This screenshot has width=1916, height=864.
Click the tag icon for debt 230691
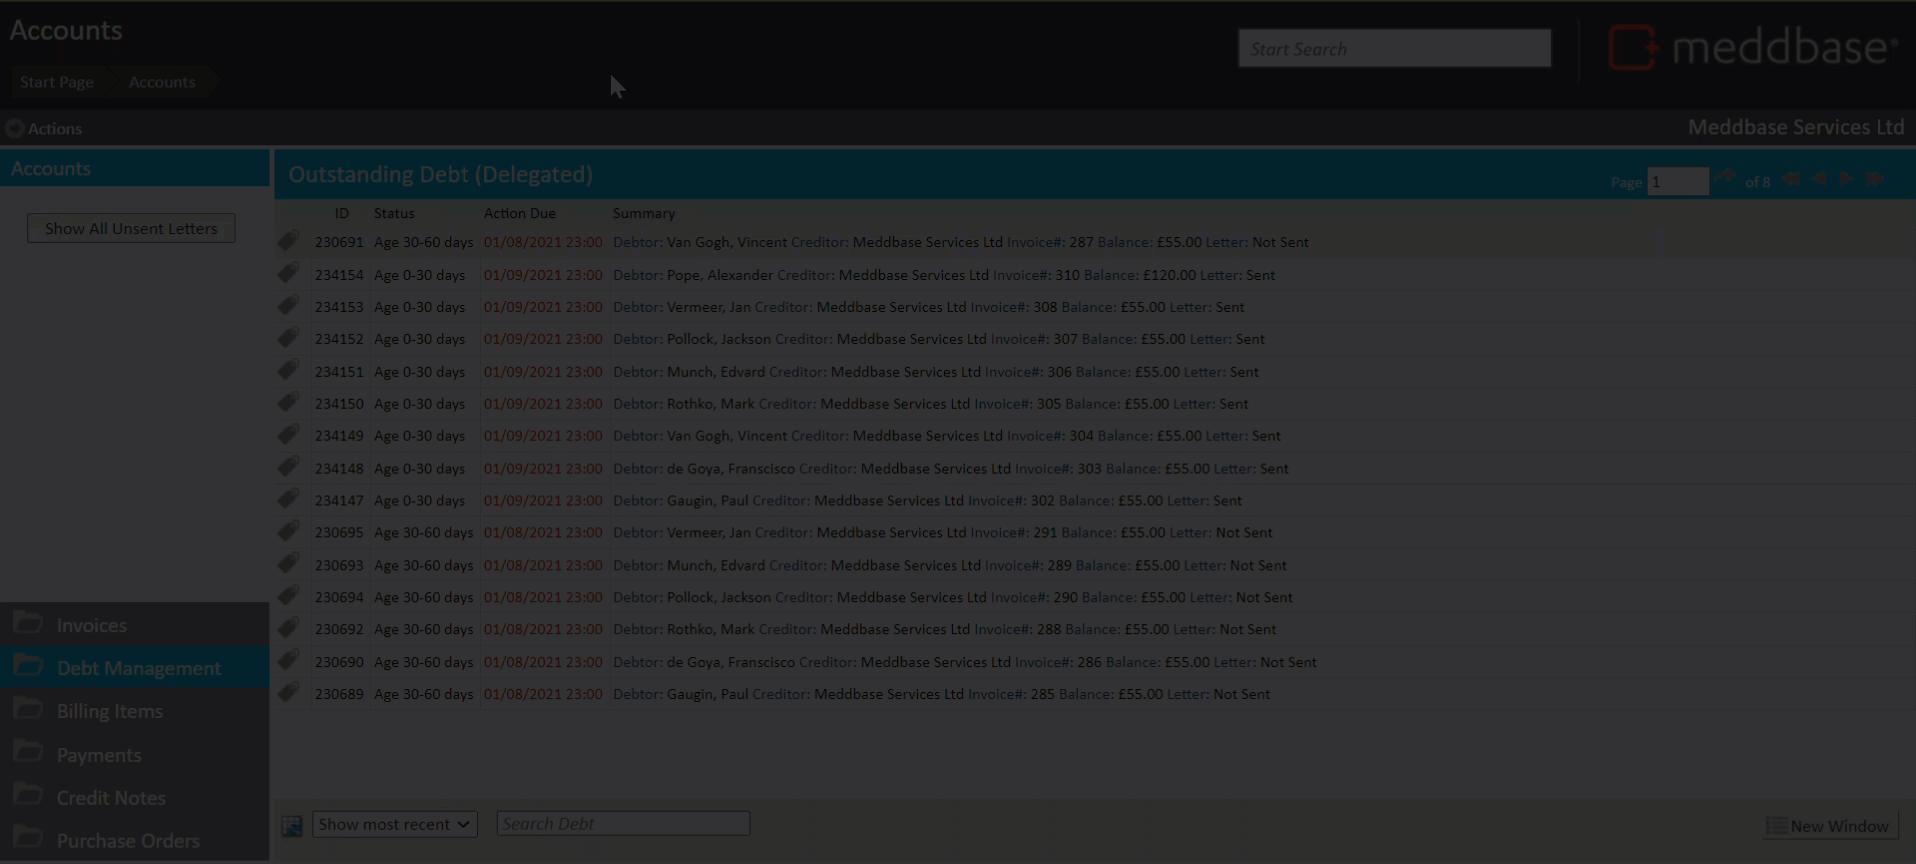288,241
